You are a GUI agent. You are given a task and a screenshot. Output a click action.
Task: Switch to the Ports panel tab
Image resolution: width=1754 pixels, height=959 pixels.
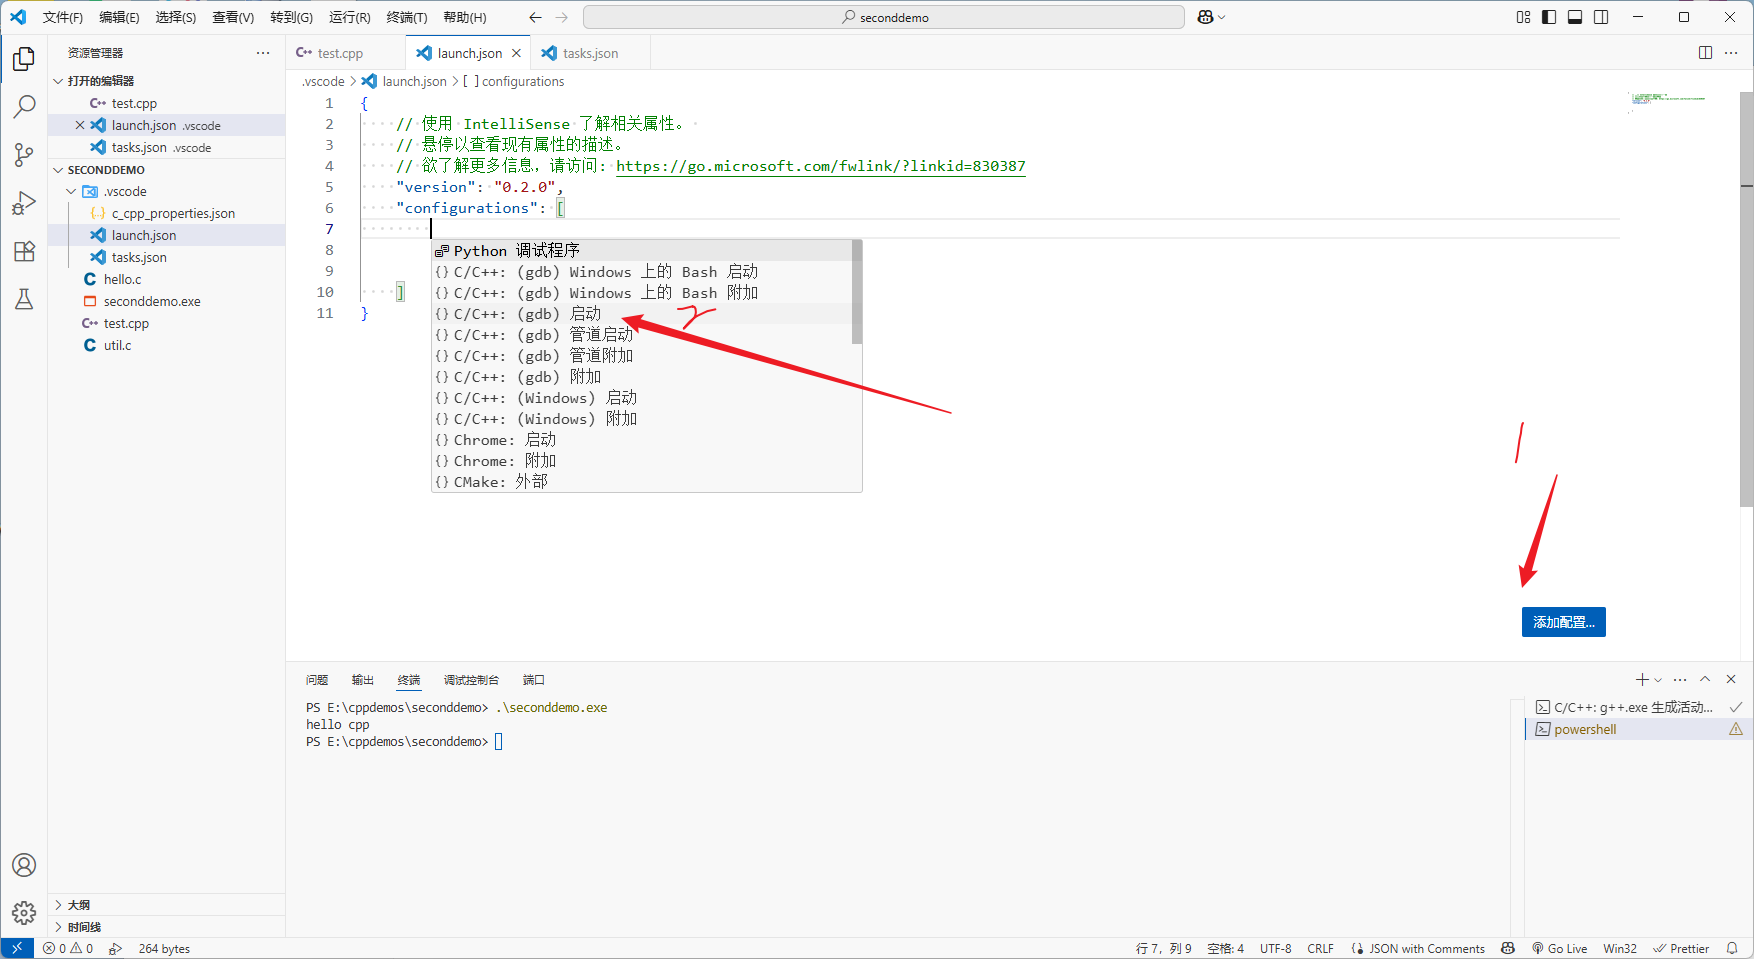(534, 680)
